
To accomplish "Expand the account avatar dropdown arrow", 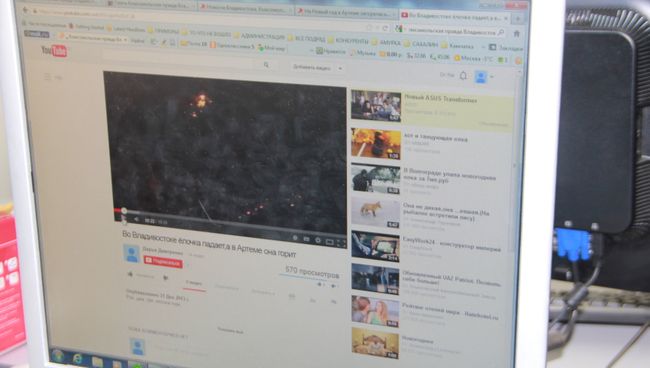I will [x=492, y=77].
